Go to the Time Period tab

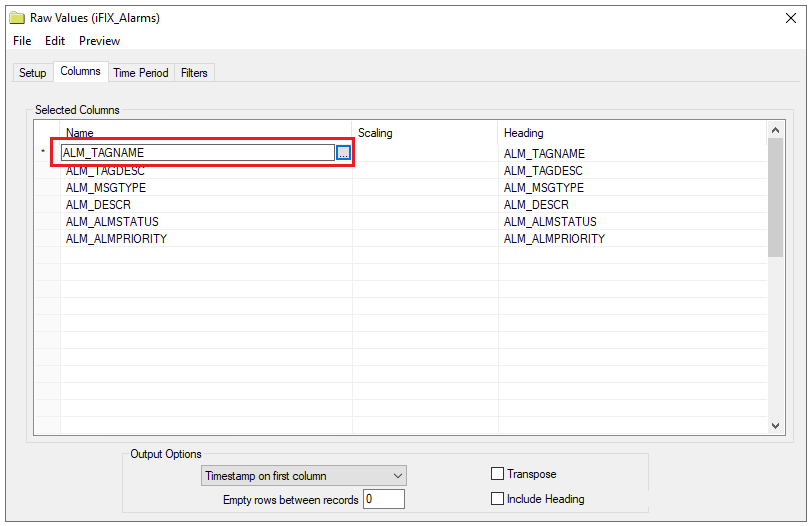pos(141,73)
